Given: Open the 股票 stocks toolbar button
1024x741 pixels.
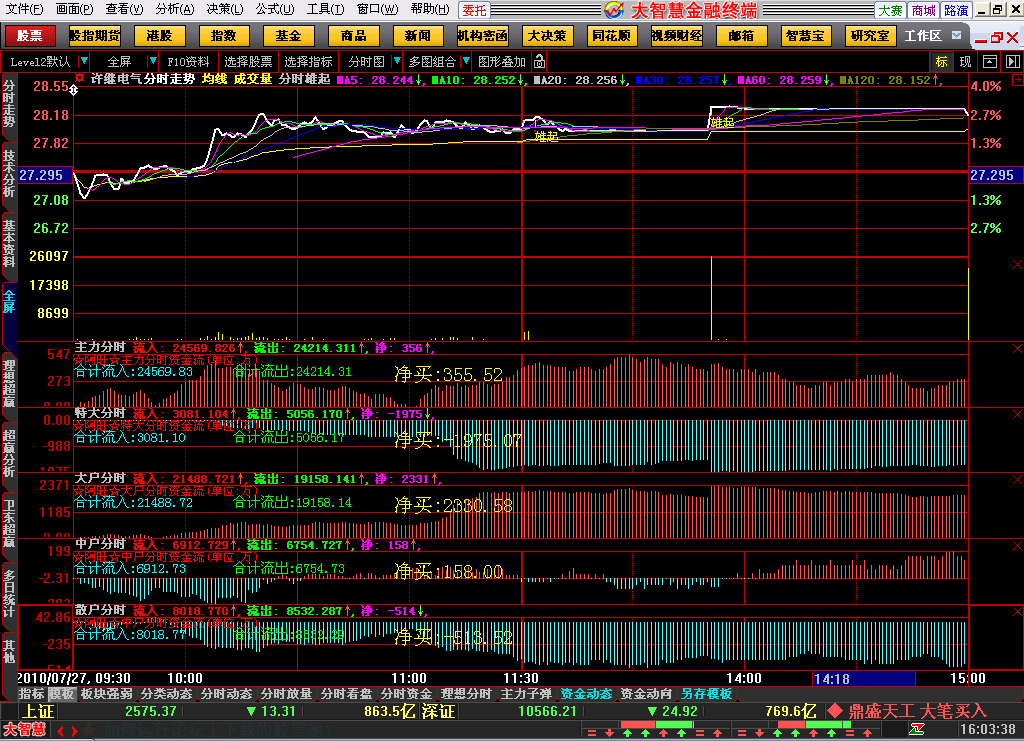Looking at the screenshot, I should [x=29, y=36].
